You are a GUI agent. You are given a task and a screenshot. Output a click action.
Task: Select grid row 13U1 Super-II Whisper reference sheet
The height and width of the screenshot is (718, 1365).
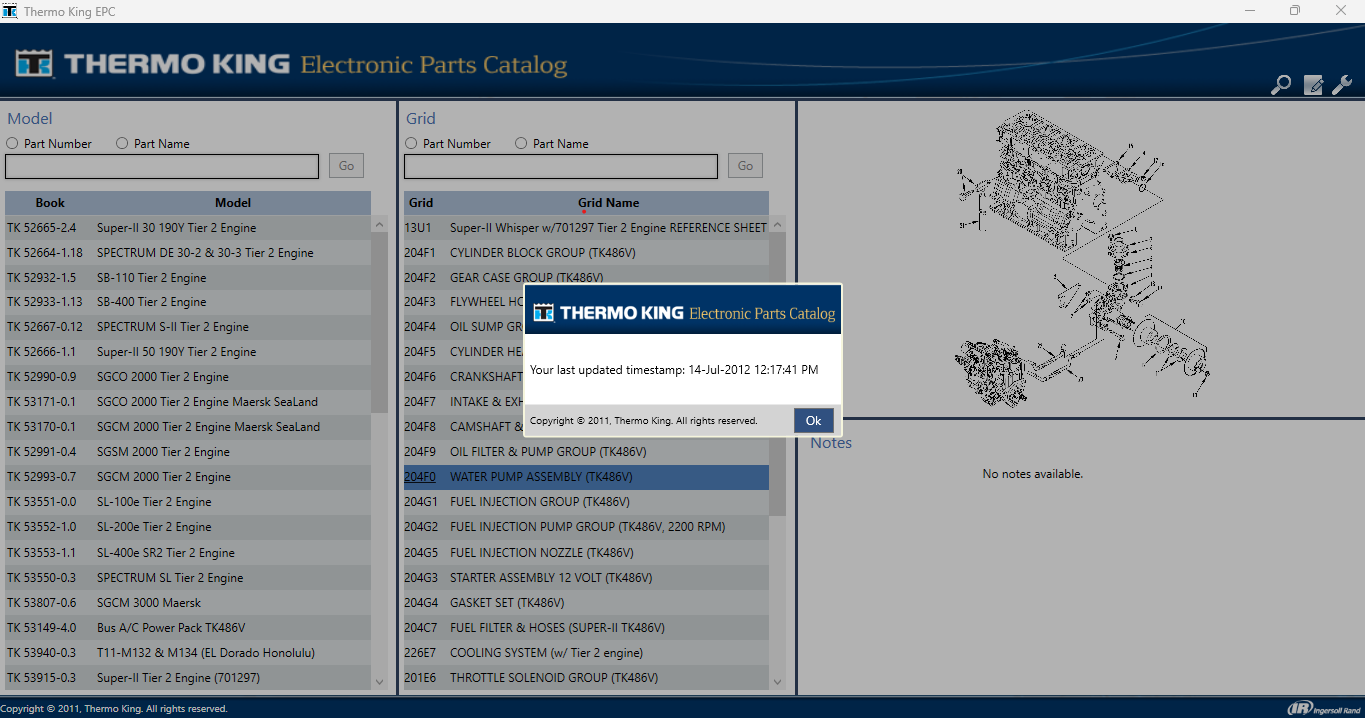click(x=586, y=228)
